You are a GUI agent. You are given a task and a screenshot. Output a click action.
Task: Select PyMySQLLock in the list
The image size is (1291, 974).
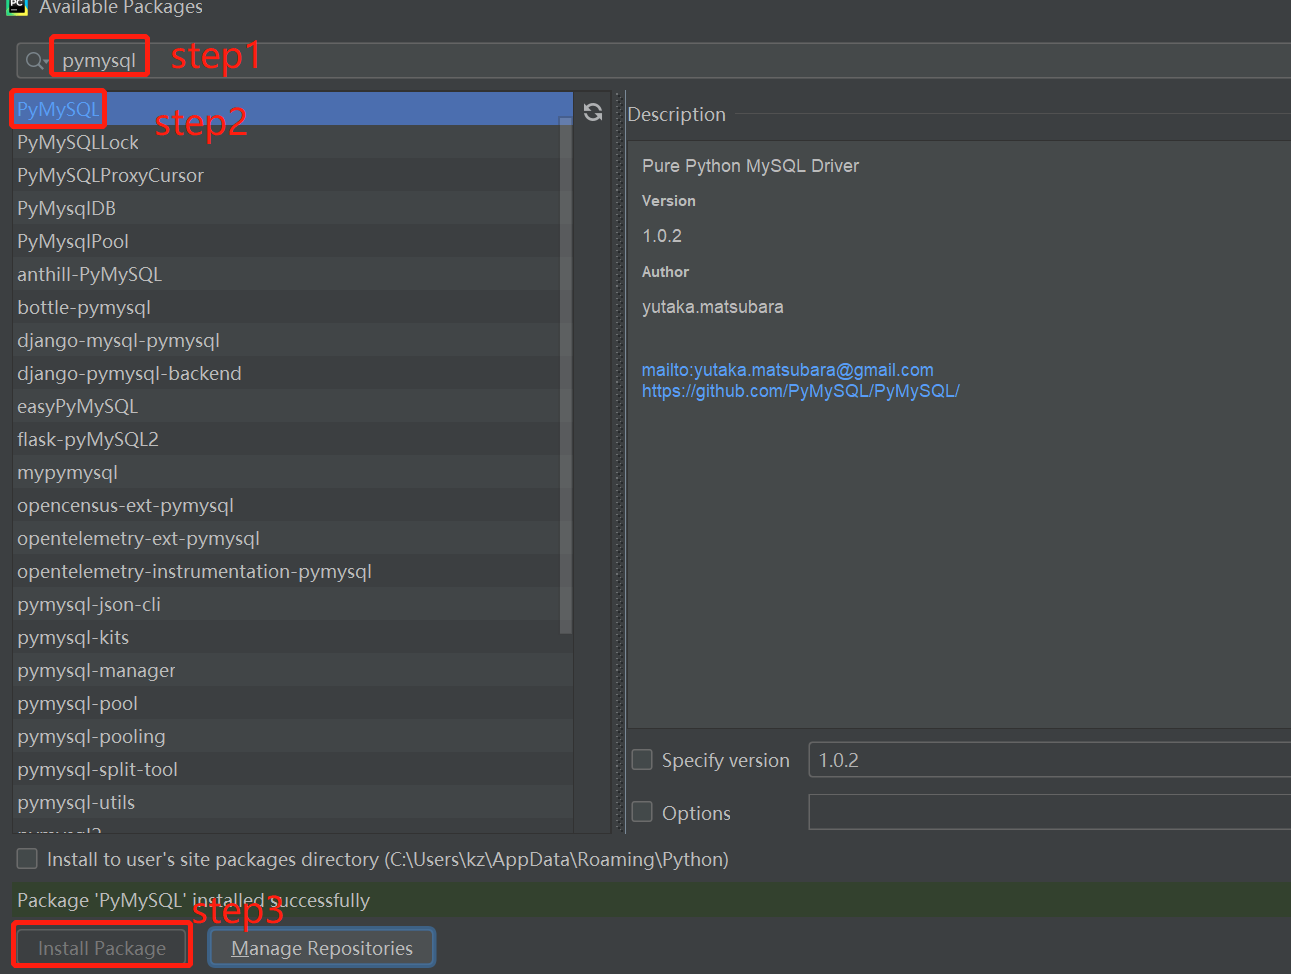[x=292, y=142]
